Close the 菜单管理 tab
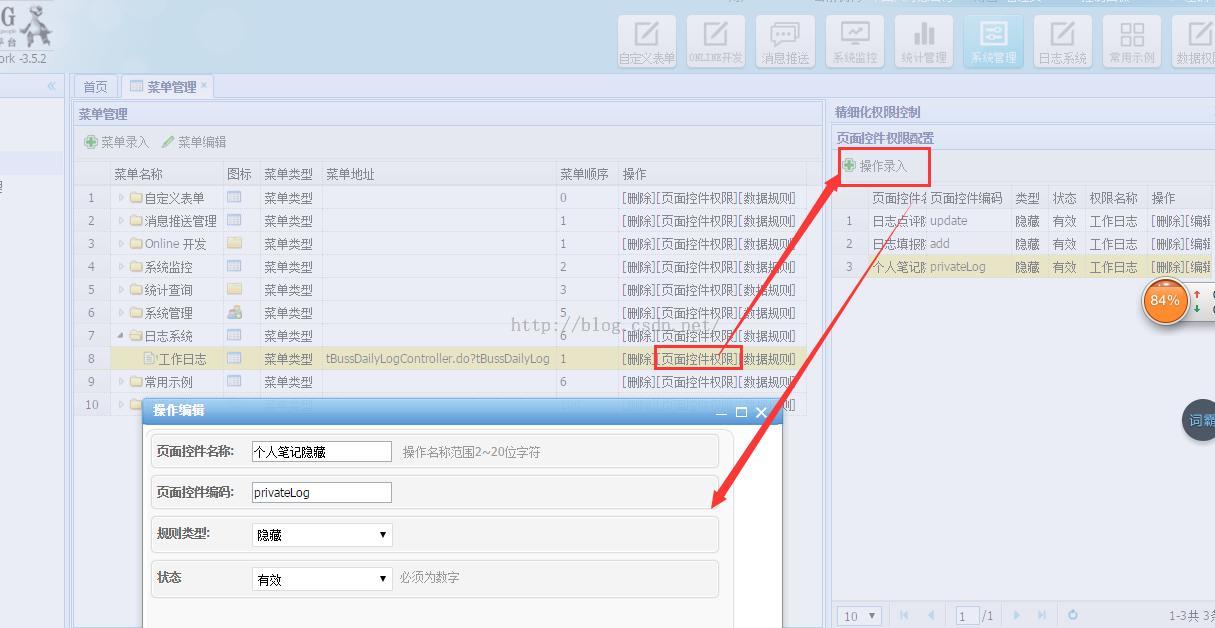1215x628 pixels. (204, 85)
